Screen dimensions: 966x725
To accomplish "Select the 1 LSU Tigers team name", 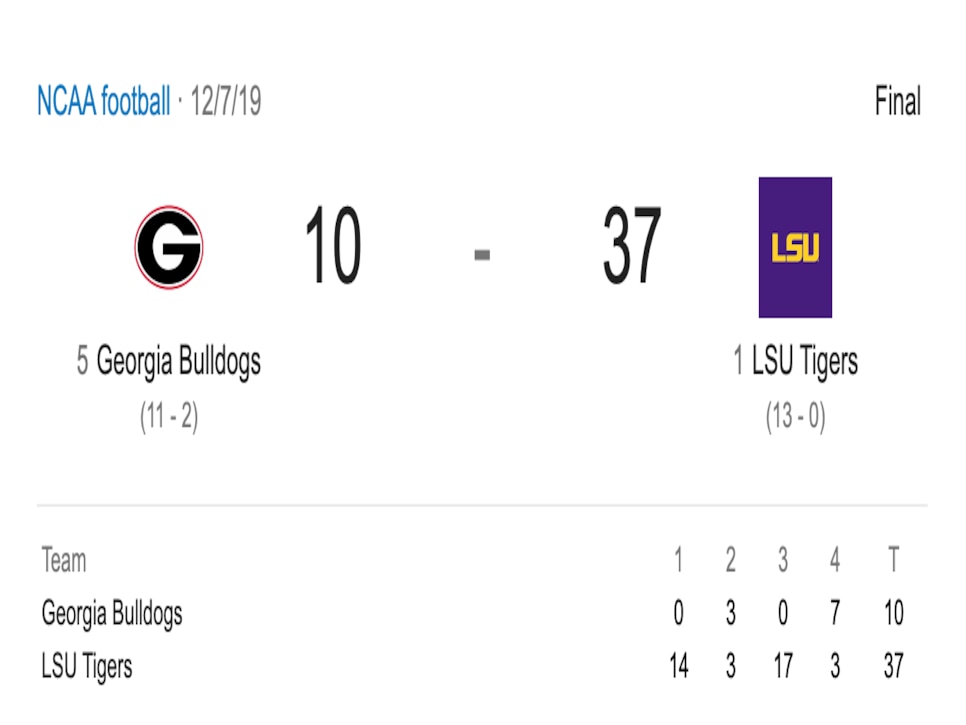I will click(795, 361).
